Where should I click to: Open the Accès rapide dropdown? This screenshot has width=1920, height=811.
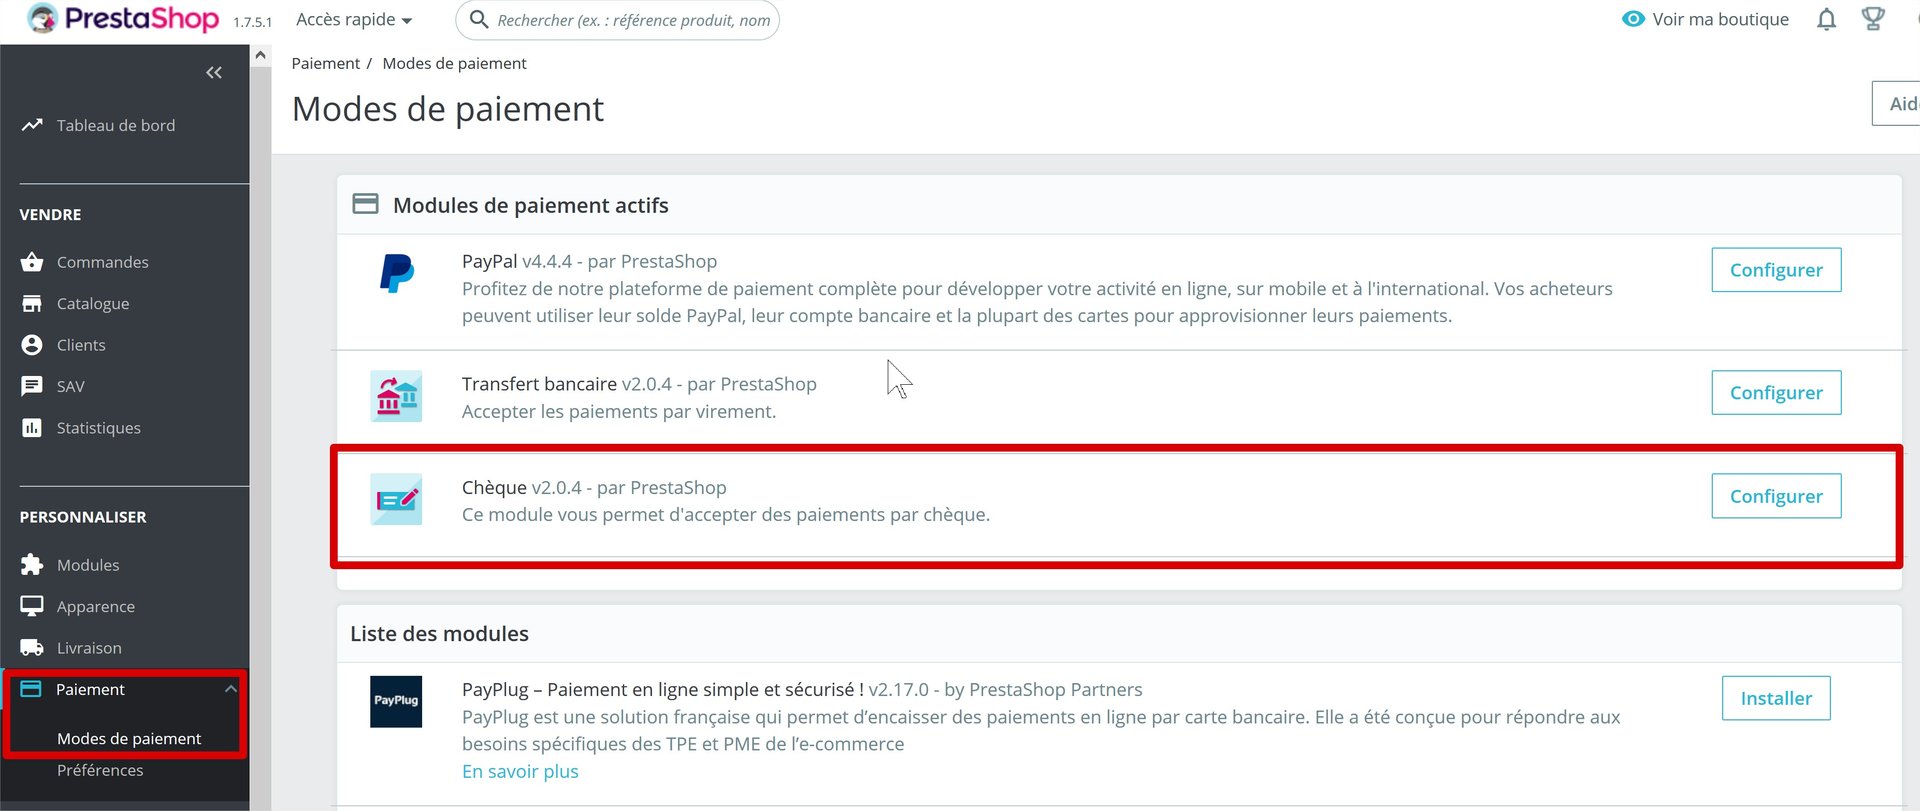coord(354,20)
